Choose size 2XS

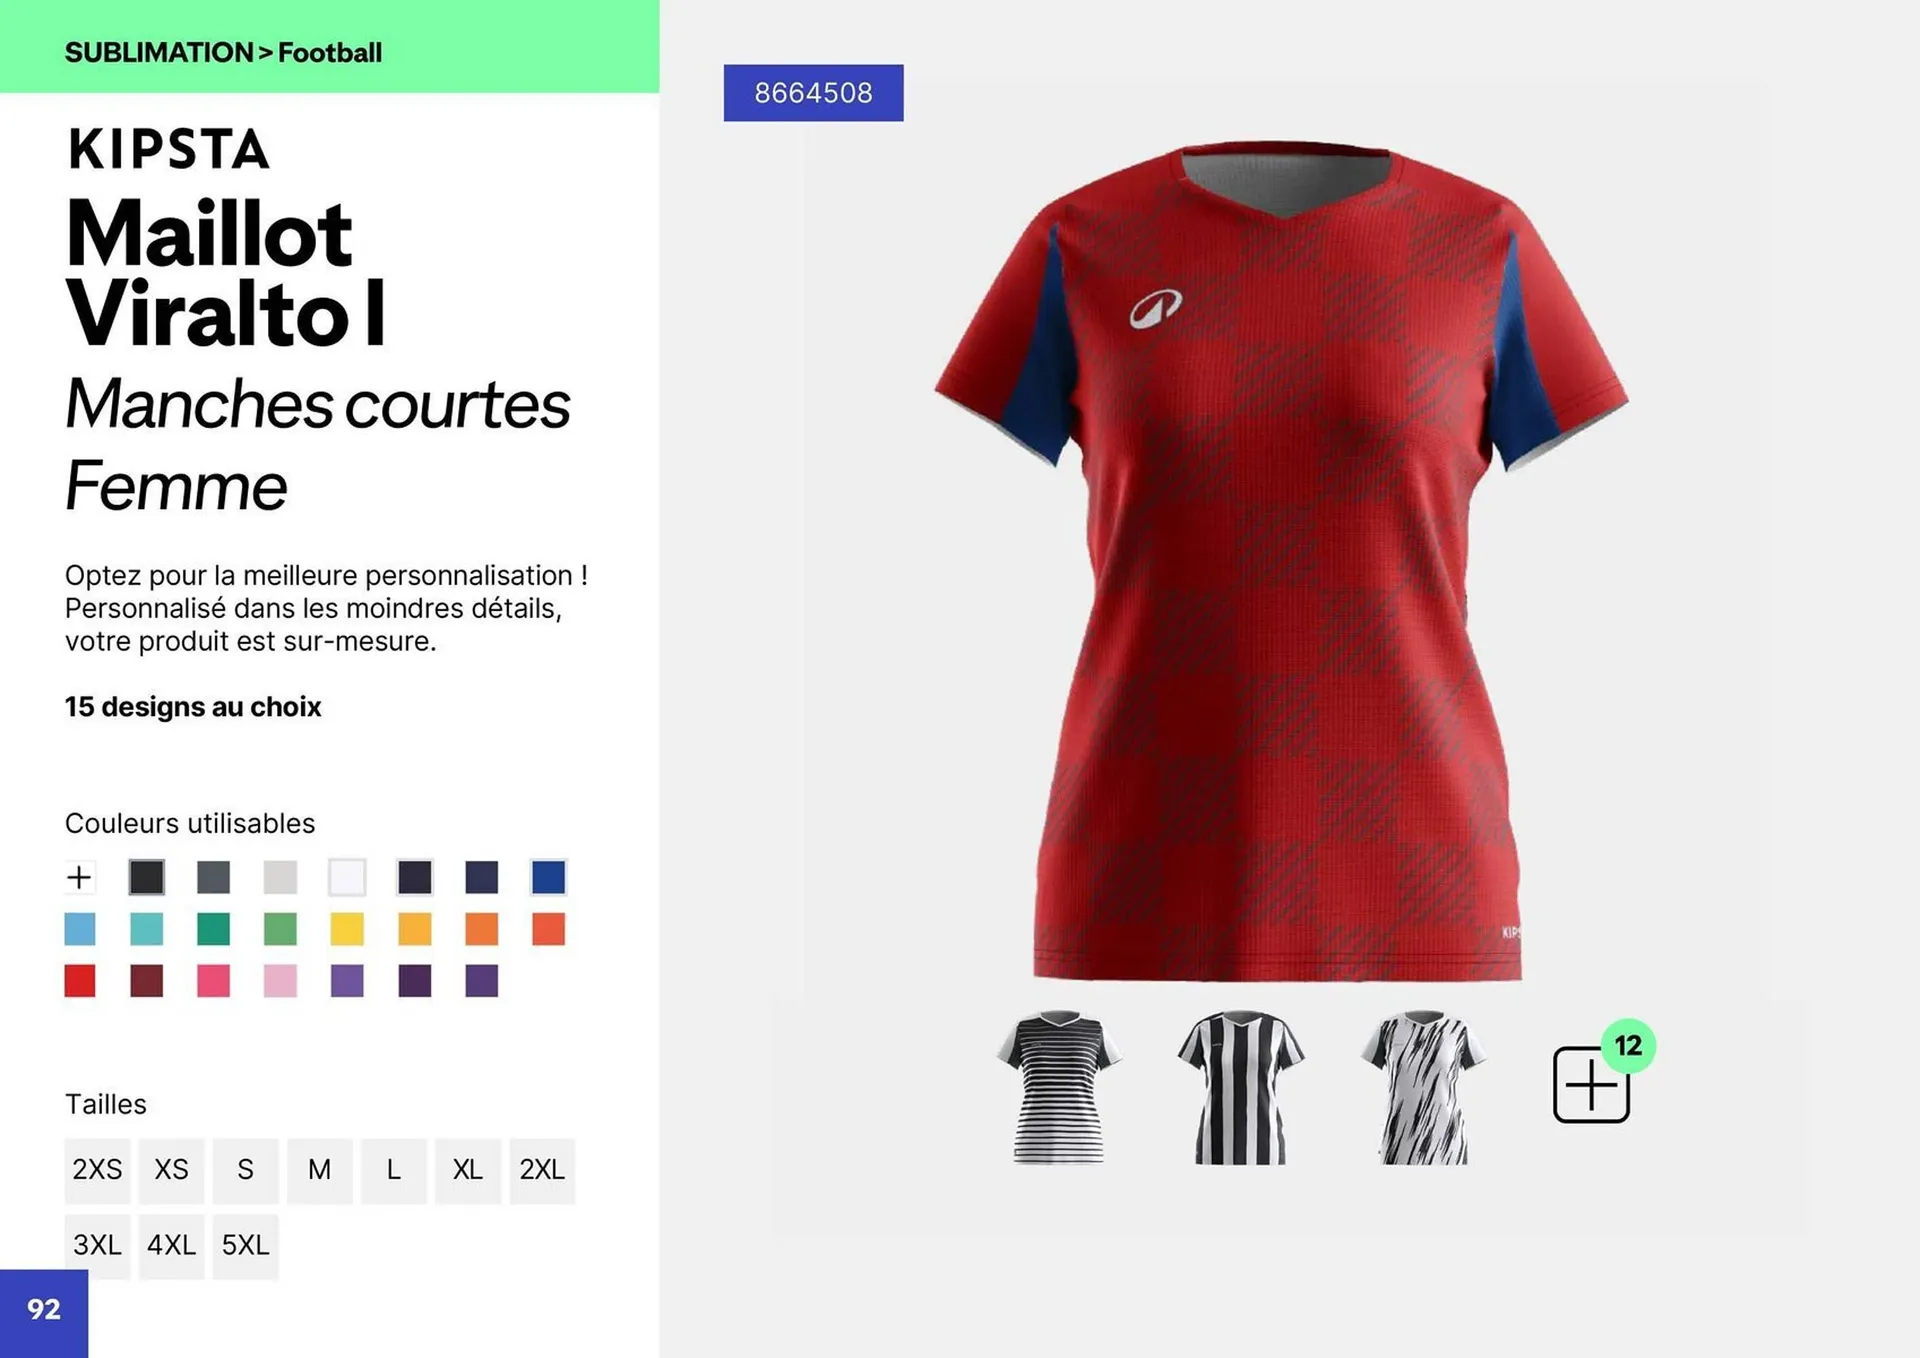tap(97, 1170)
